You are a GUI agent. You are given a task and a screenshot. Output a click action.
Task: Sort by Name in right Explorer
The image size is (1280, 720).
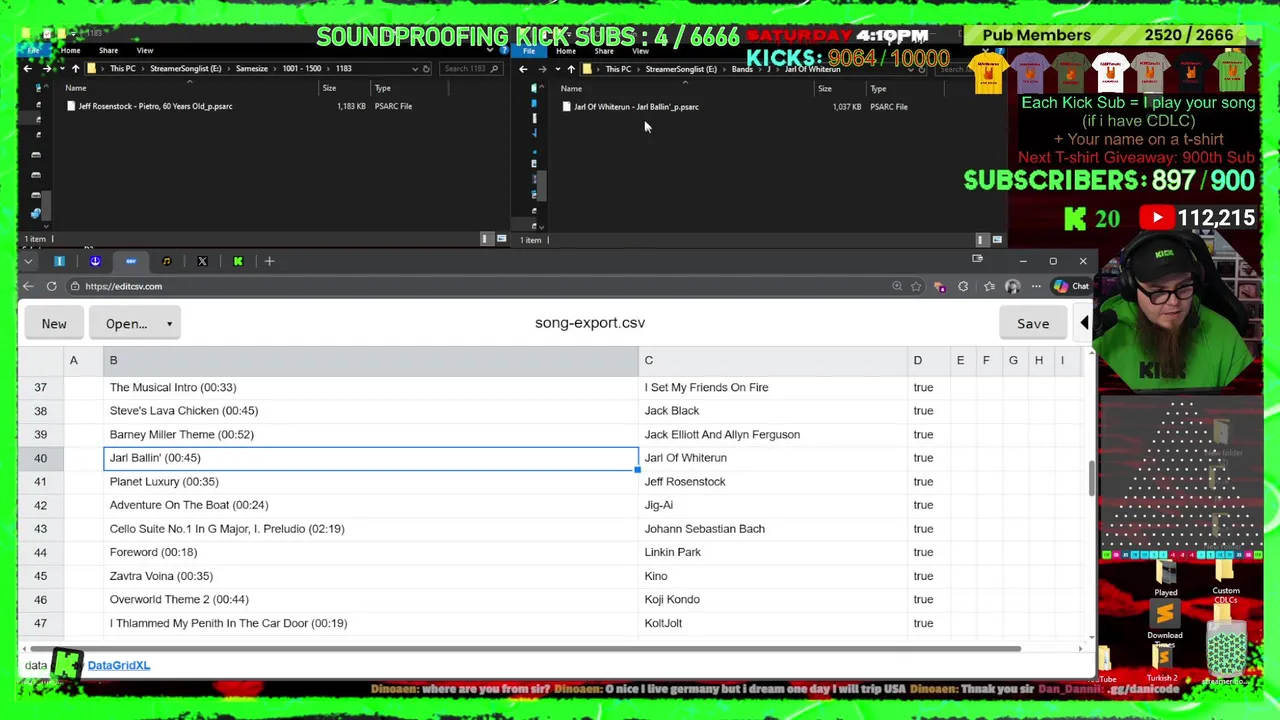(x=571, y=89)
